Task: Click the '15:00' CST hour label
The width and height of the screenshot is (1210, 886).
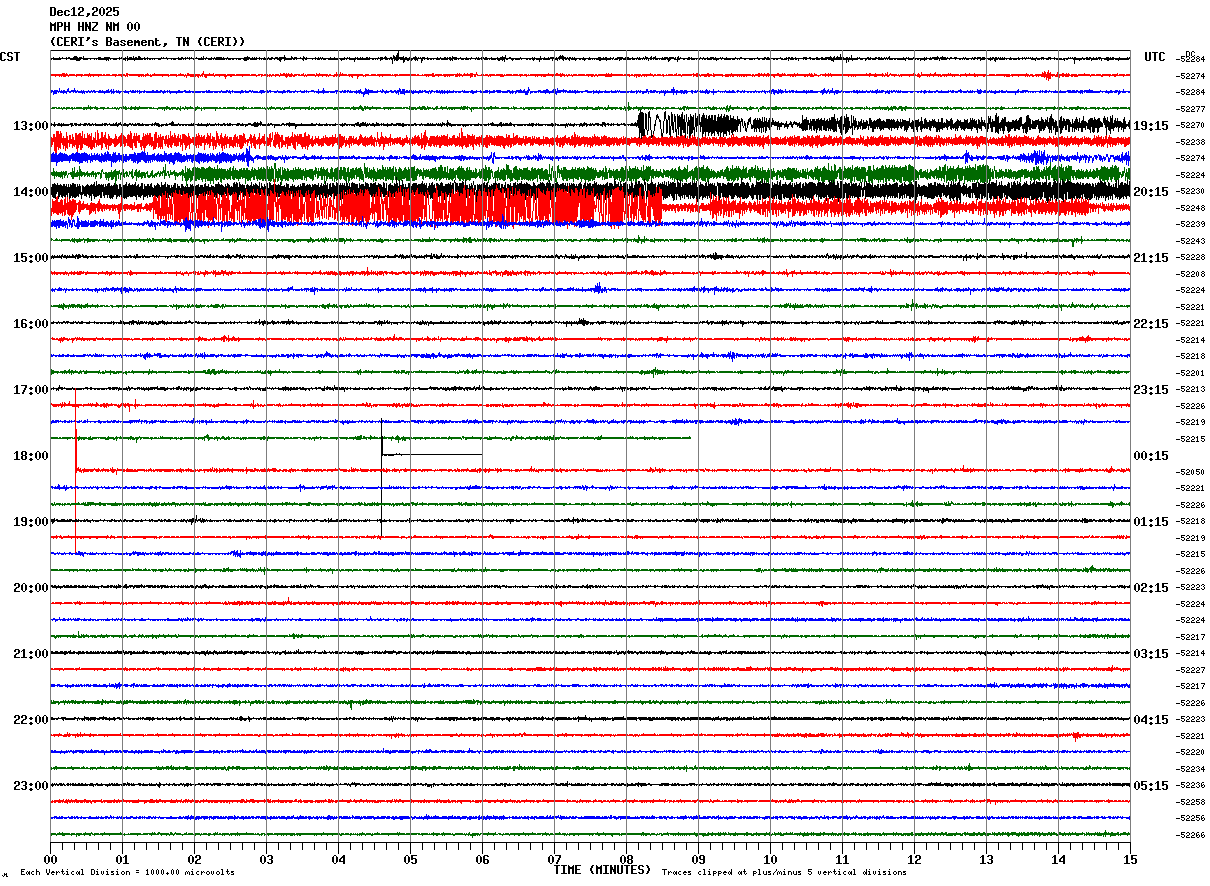Action: coord(31,258)
